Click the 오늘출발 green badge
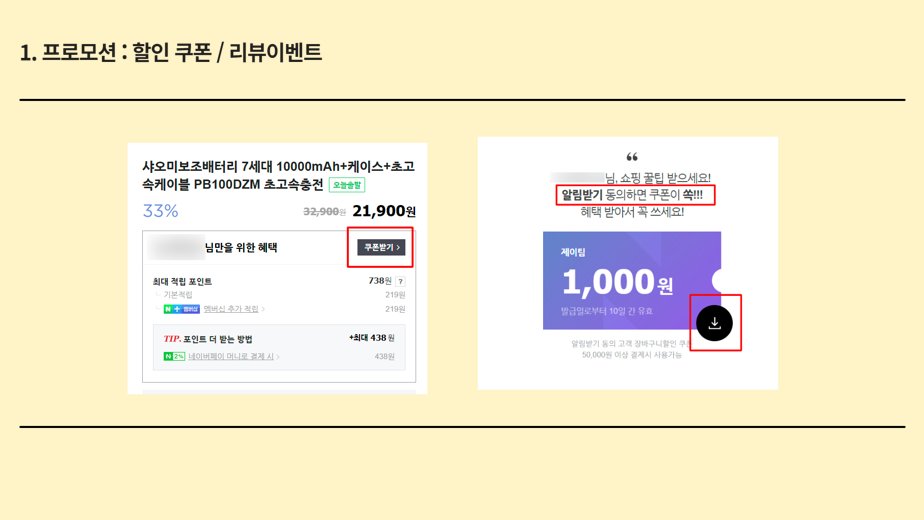This screenshot has height=520, width=924. tap(346, 185)
